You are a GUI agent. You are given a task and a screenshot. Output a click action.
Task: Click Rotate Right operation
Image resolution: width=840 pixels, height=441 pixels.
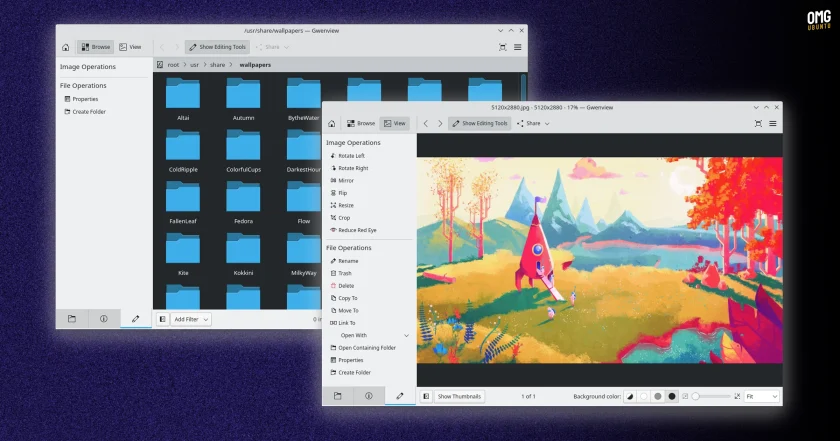348,168
